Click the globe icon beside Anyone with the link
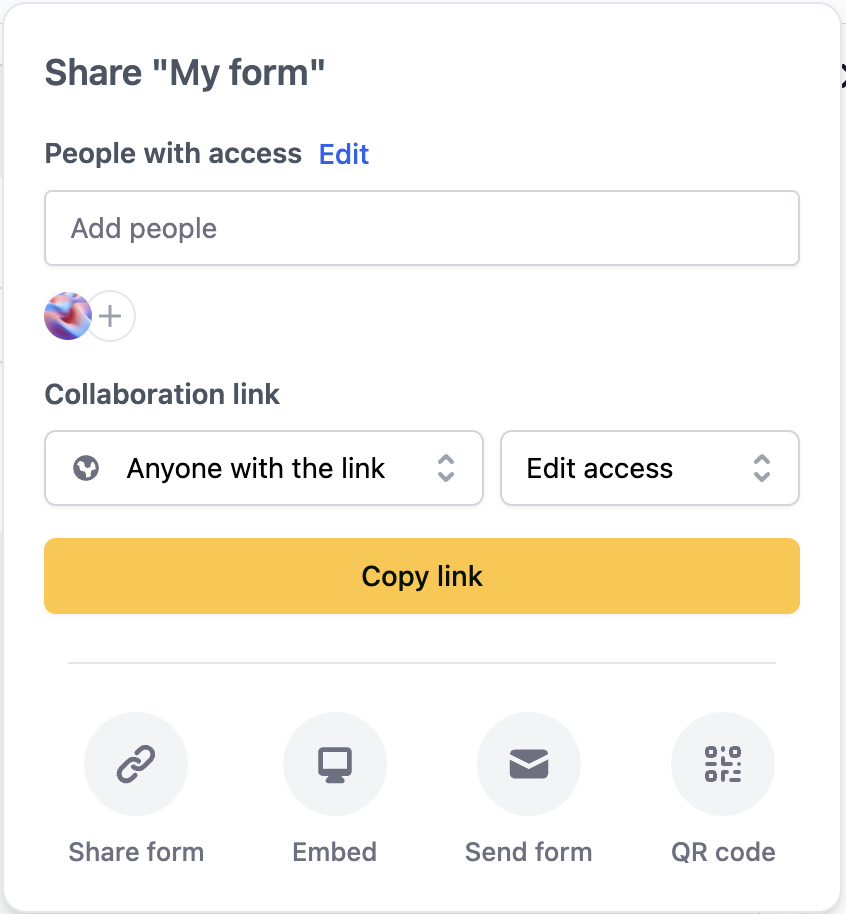 86,468
